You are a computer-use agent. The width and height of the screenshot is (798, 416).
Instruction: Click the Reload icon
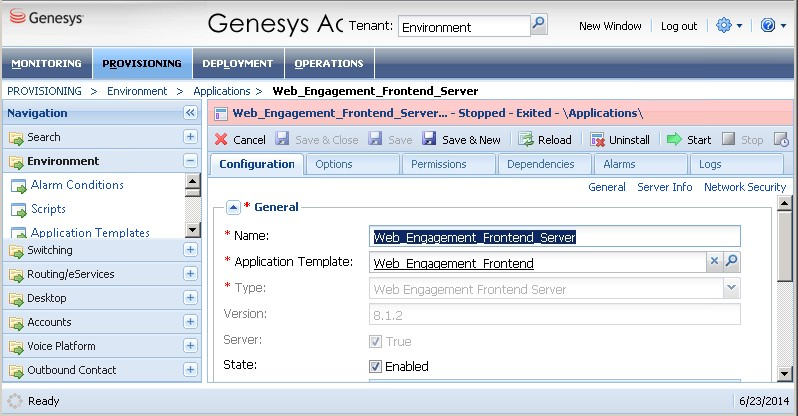point(525,139)
